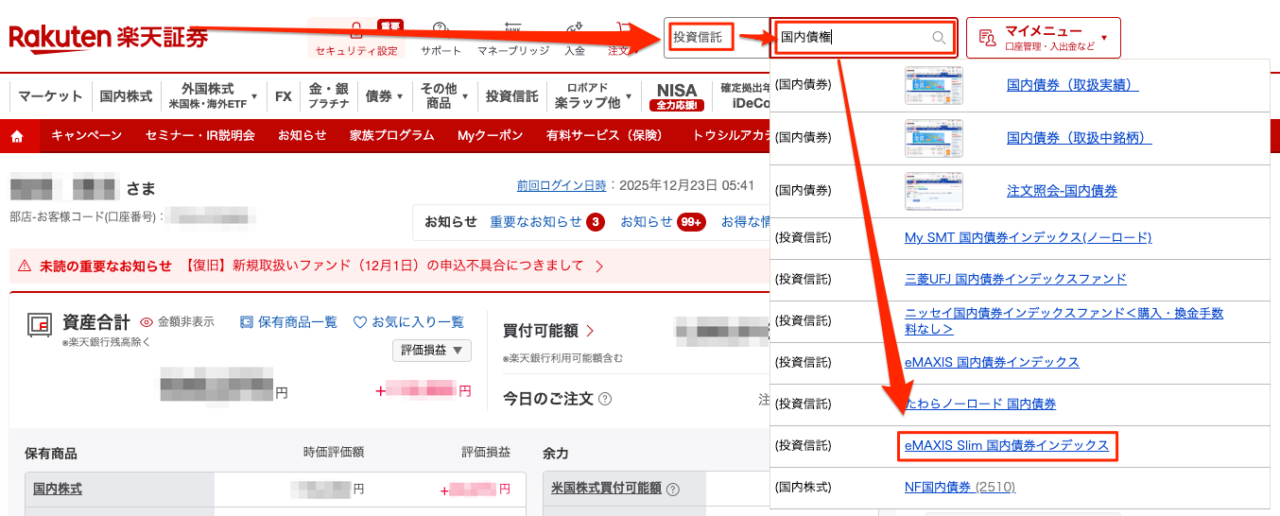1280x516 pixels.
Task: Expand the 買付可能額 chevron arrow
Action: click(x=591, y=330)
